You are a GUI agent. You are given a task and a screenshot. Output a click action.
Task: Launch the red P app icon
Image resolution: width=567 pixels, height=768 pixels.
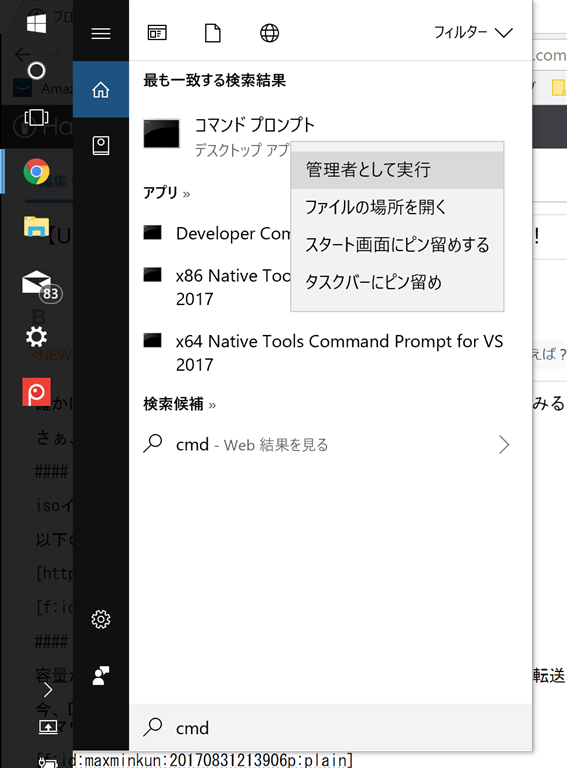point(36,392)
